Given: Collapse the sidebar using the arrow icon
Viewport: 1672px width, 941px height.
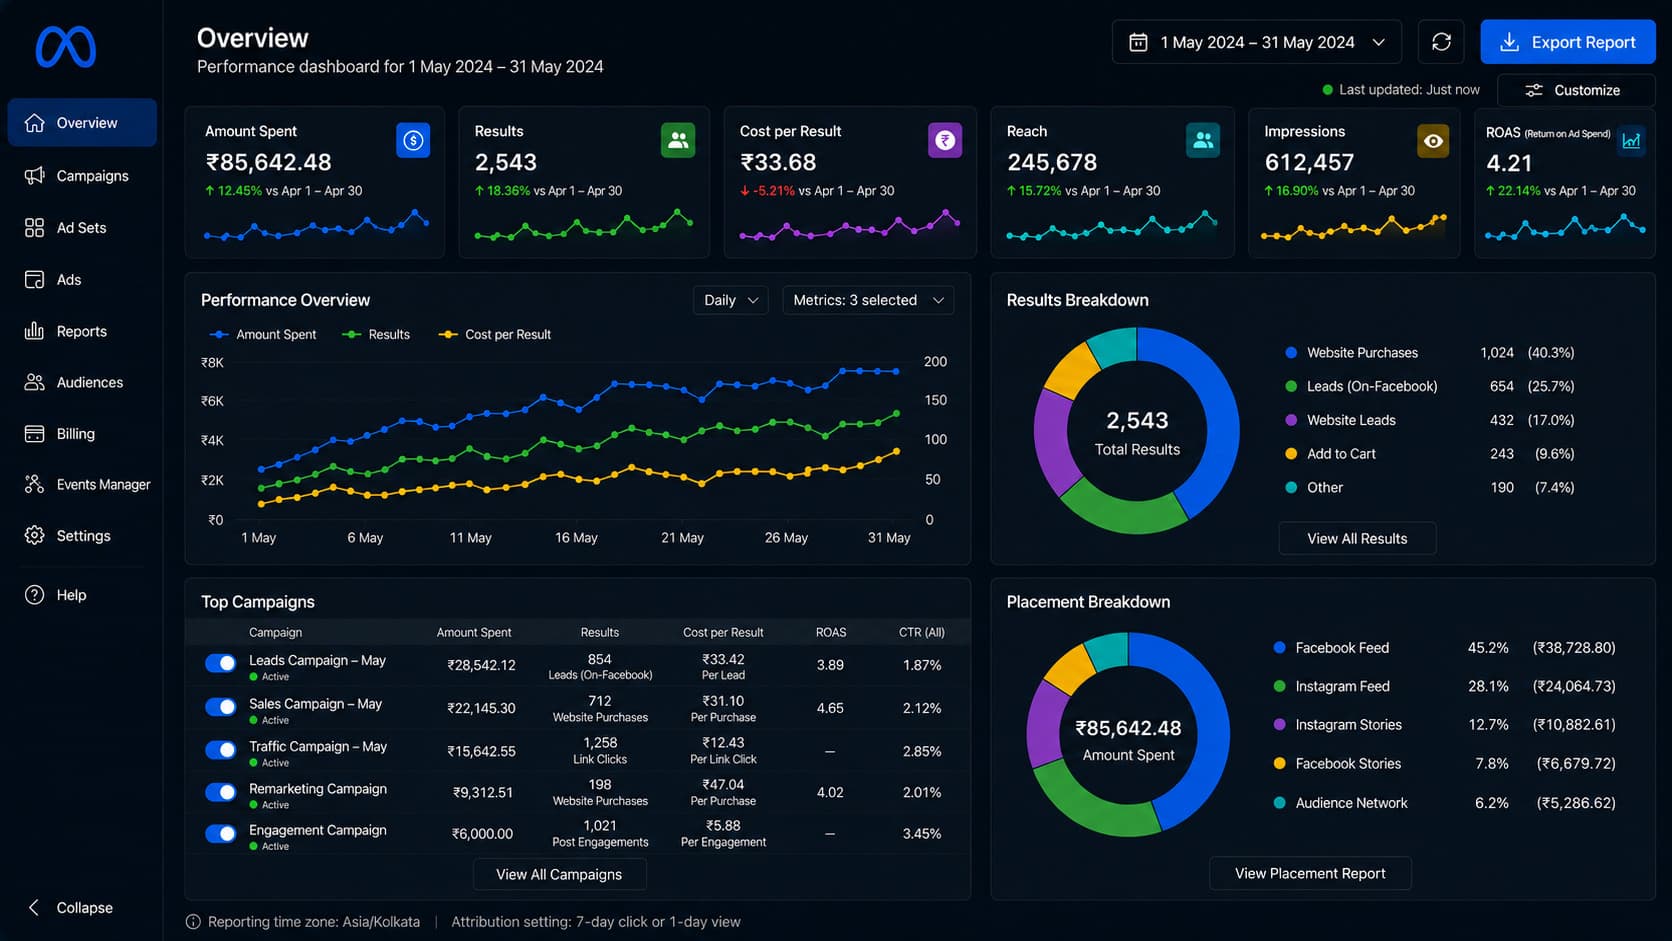Looking at the screenshot, I should point(34,908).
